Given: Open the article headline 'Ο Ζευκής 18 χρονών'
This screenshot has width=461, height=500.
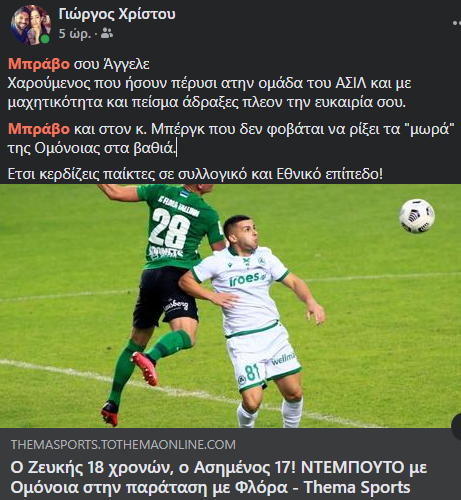Looking at the screenshot, I should (219, 477).
